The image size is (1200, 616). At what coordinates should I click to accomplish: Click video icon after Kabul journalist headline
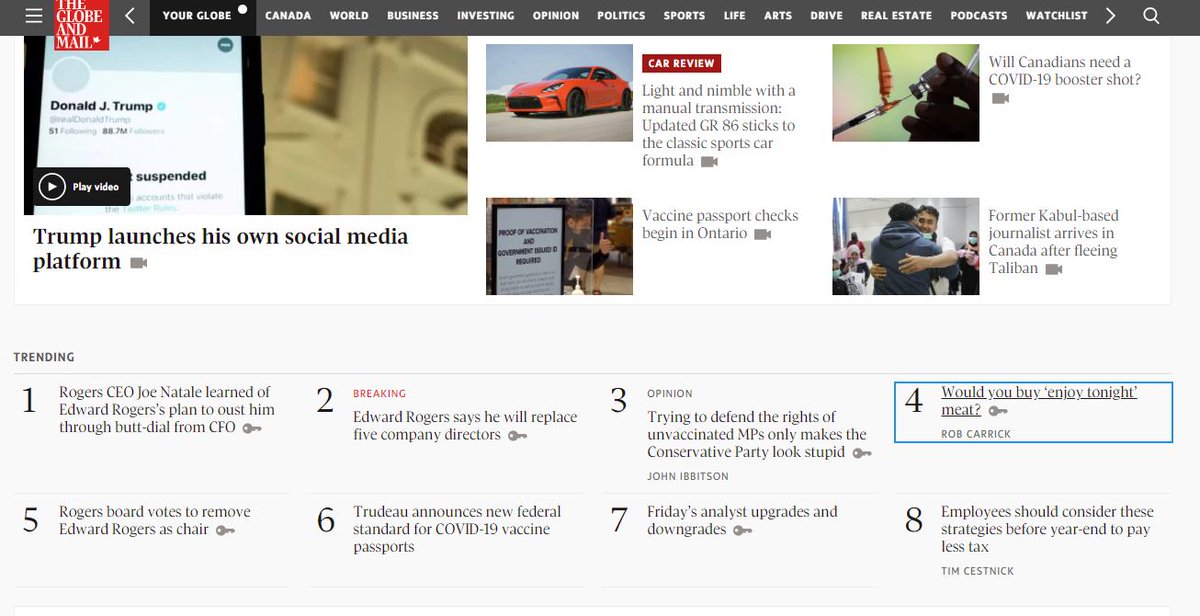click(x=1054, y=270)
